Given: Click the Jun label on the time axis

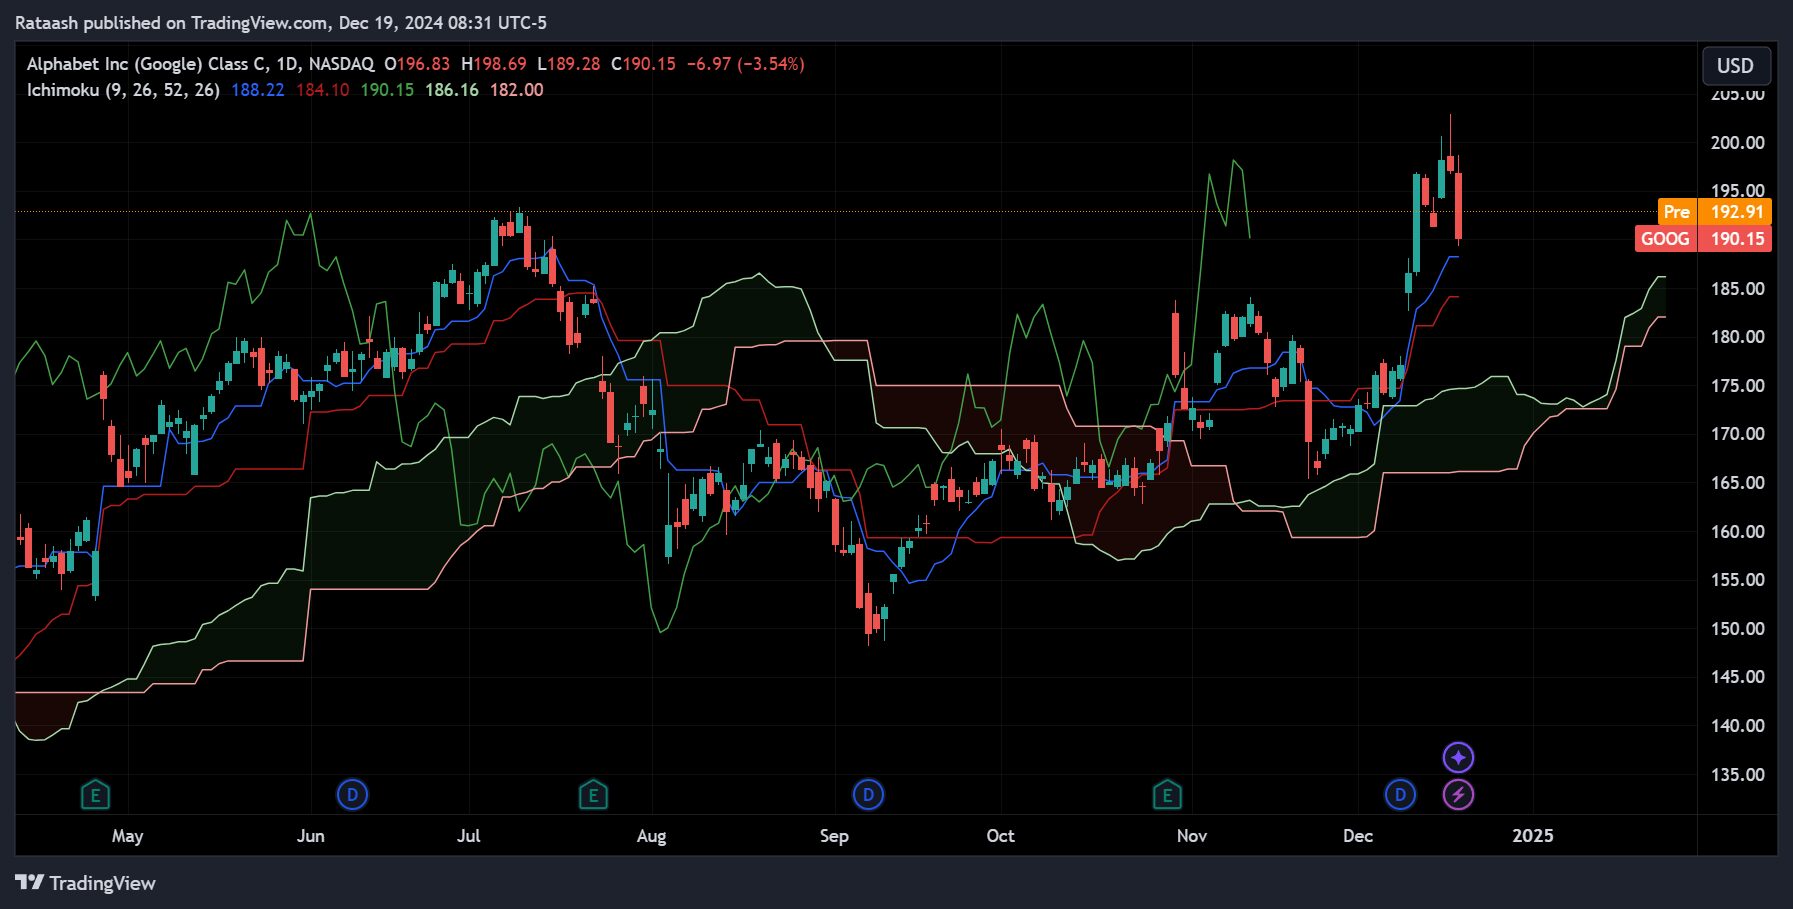Looking at the screenshot, I should pyautogui.click(x=310, y=836).
